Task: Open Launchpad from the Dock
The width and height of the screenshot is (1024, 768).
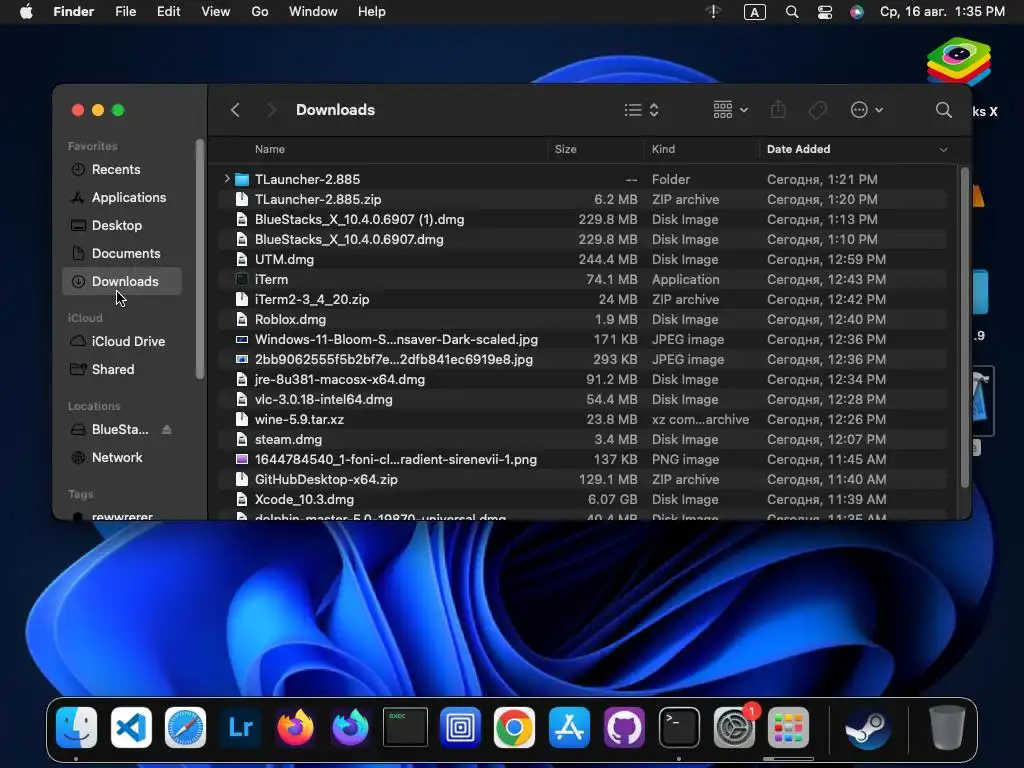Action: 788,727
